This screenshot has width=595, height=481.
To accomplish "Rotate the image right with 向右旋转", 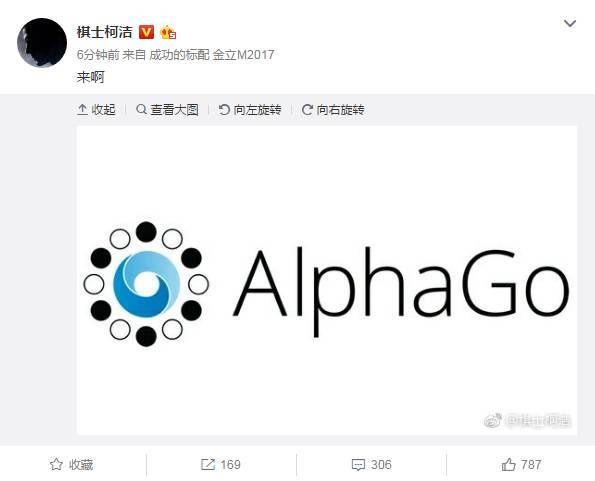I will [333, 110].
